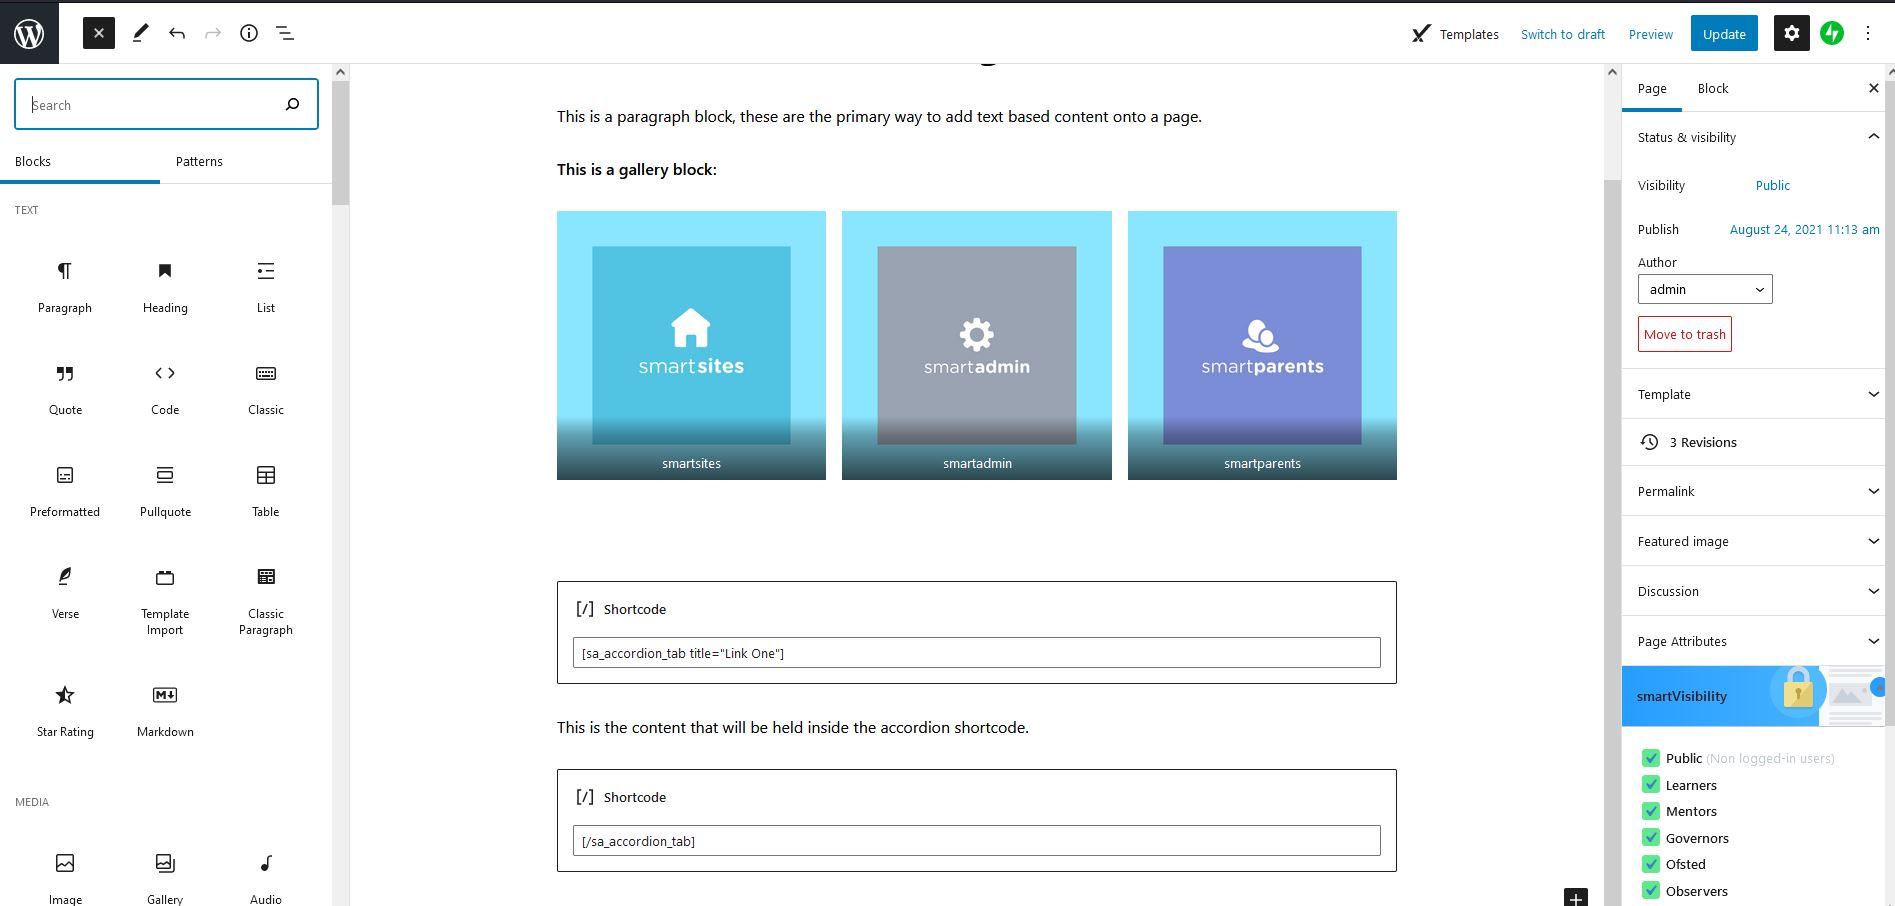The width and height of the screenshot is (1895, 906).
Task: Insert a List block
Action: tap(266, 286)
